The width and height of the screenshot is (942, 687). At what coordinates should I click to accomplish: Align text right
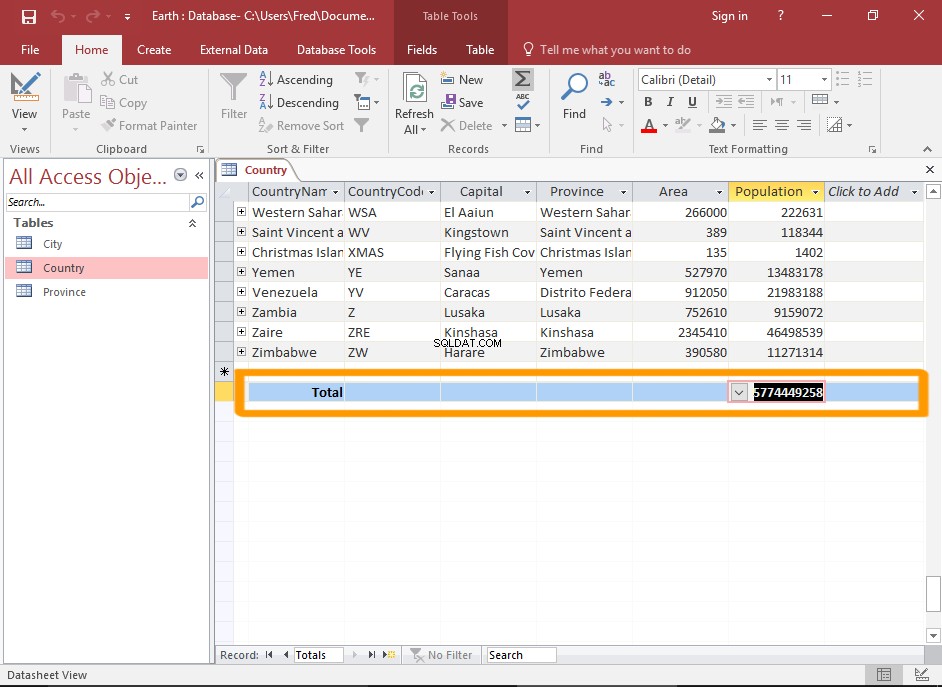[x=804, y=125]
